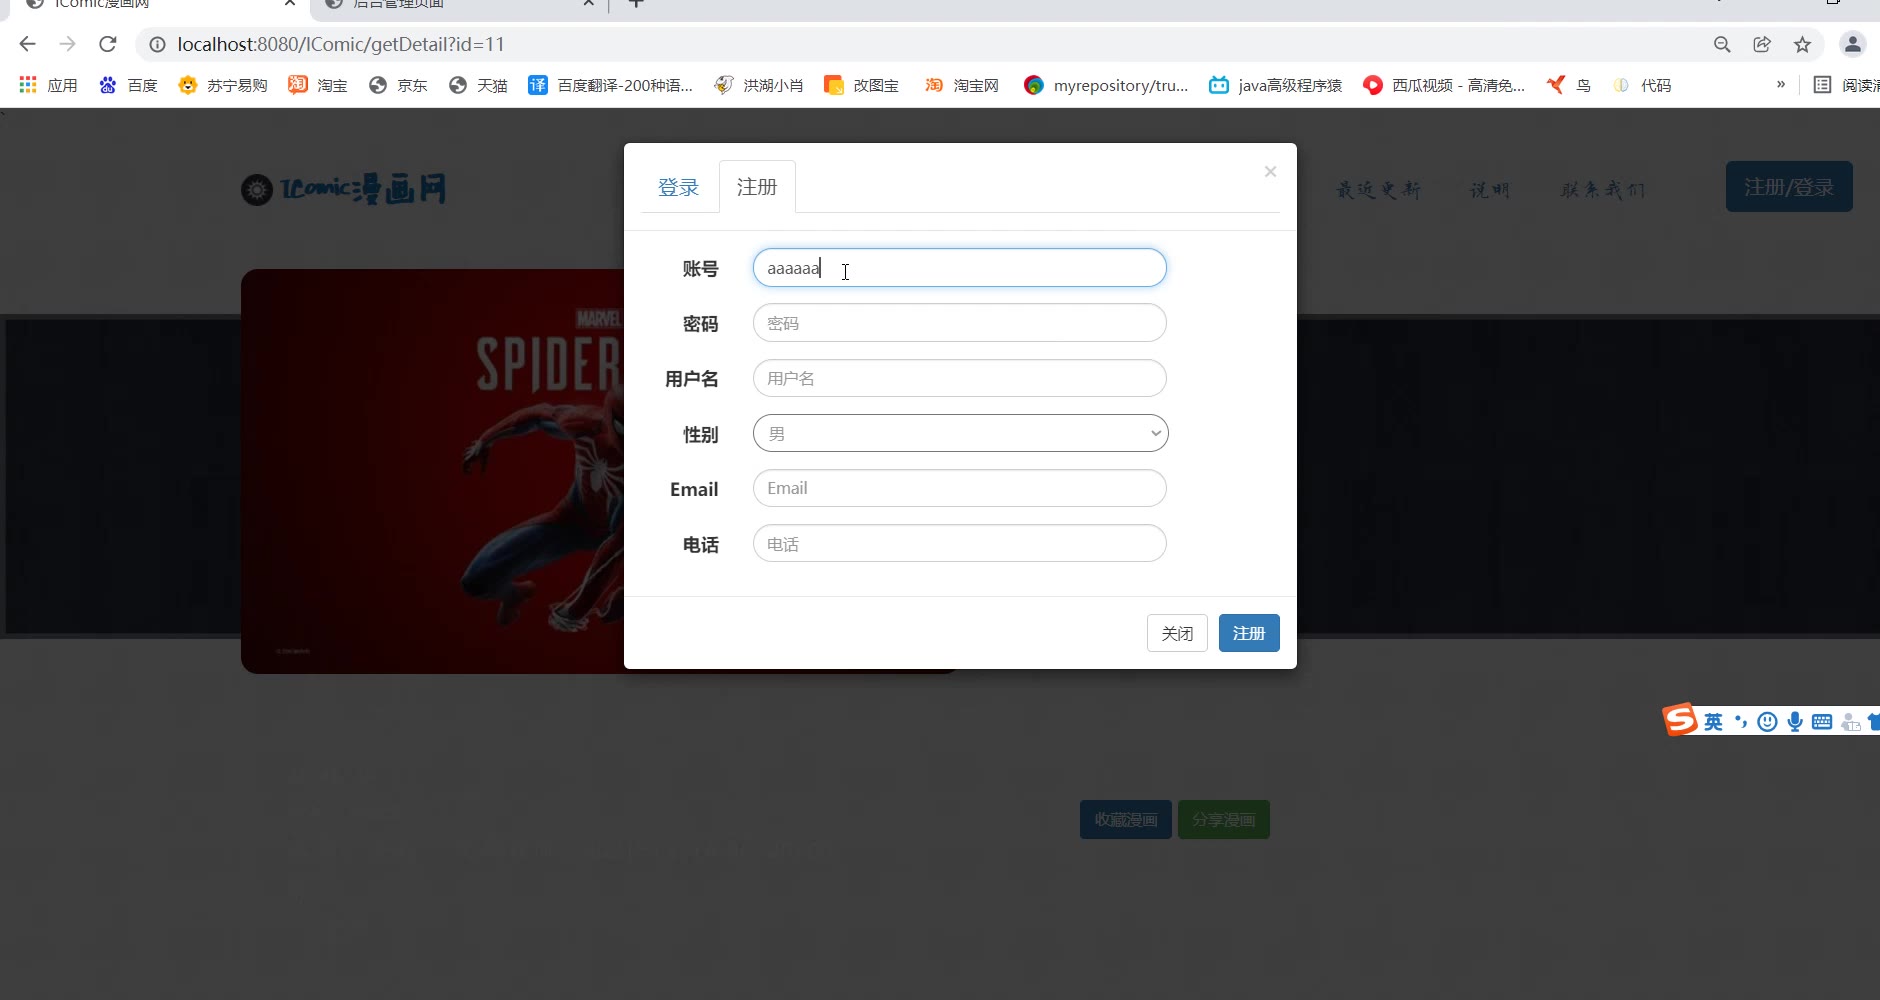Open Sogou soft keyboard icon
Image resolution: width=1880 pixels, height=1000 pixels.
tap(1822, 722)
